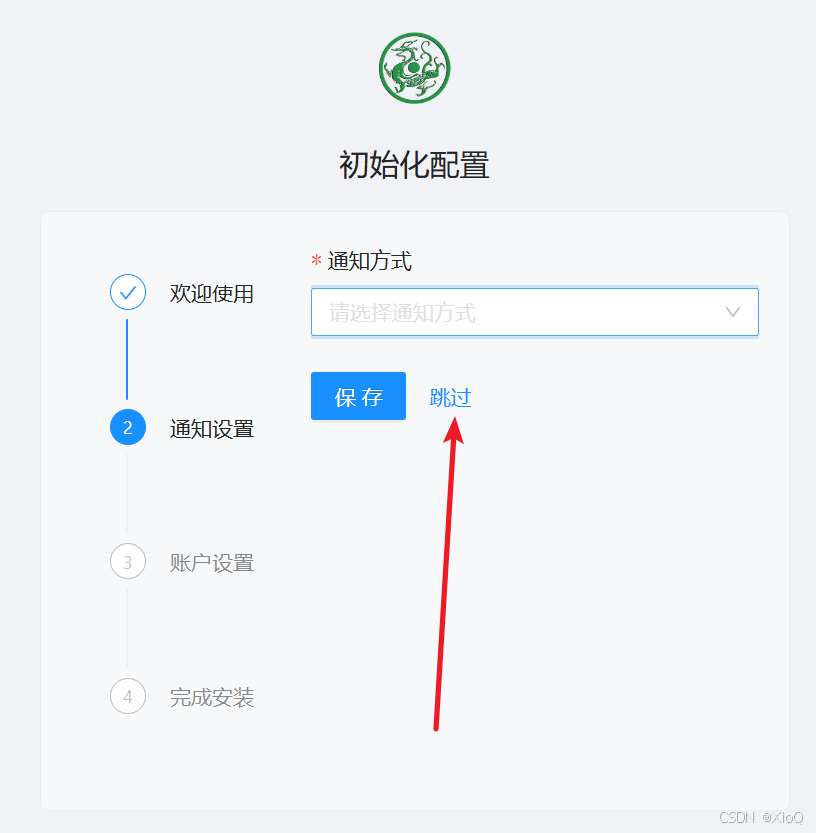The width and height of the screenshot is (816, 833).
Task: Click the red required asterisk
Action: [316, 260]
